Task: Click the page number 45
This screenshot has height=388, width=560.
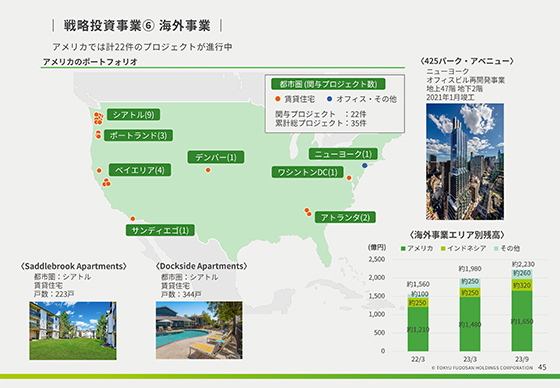Action: click(542, 367)
